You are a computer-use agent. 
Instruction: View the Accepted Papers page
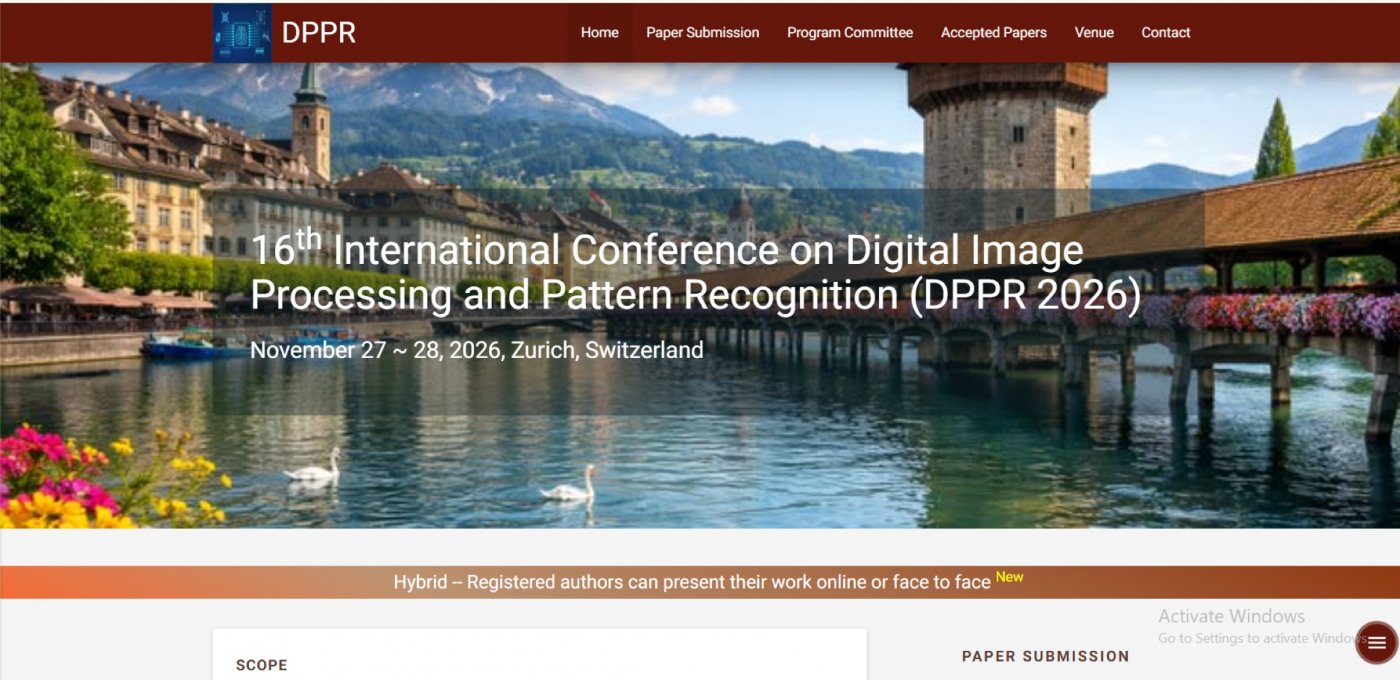(x=994, y=33)
